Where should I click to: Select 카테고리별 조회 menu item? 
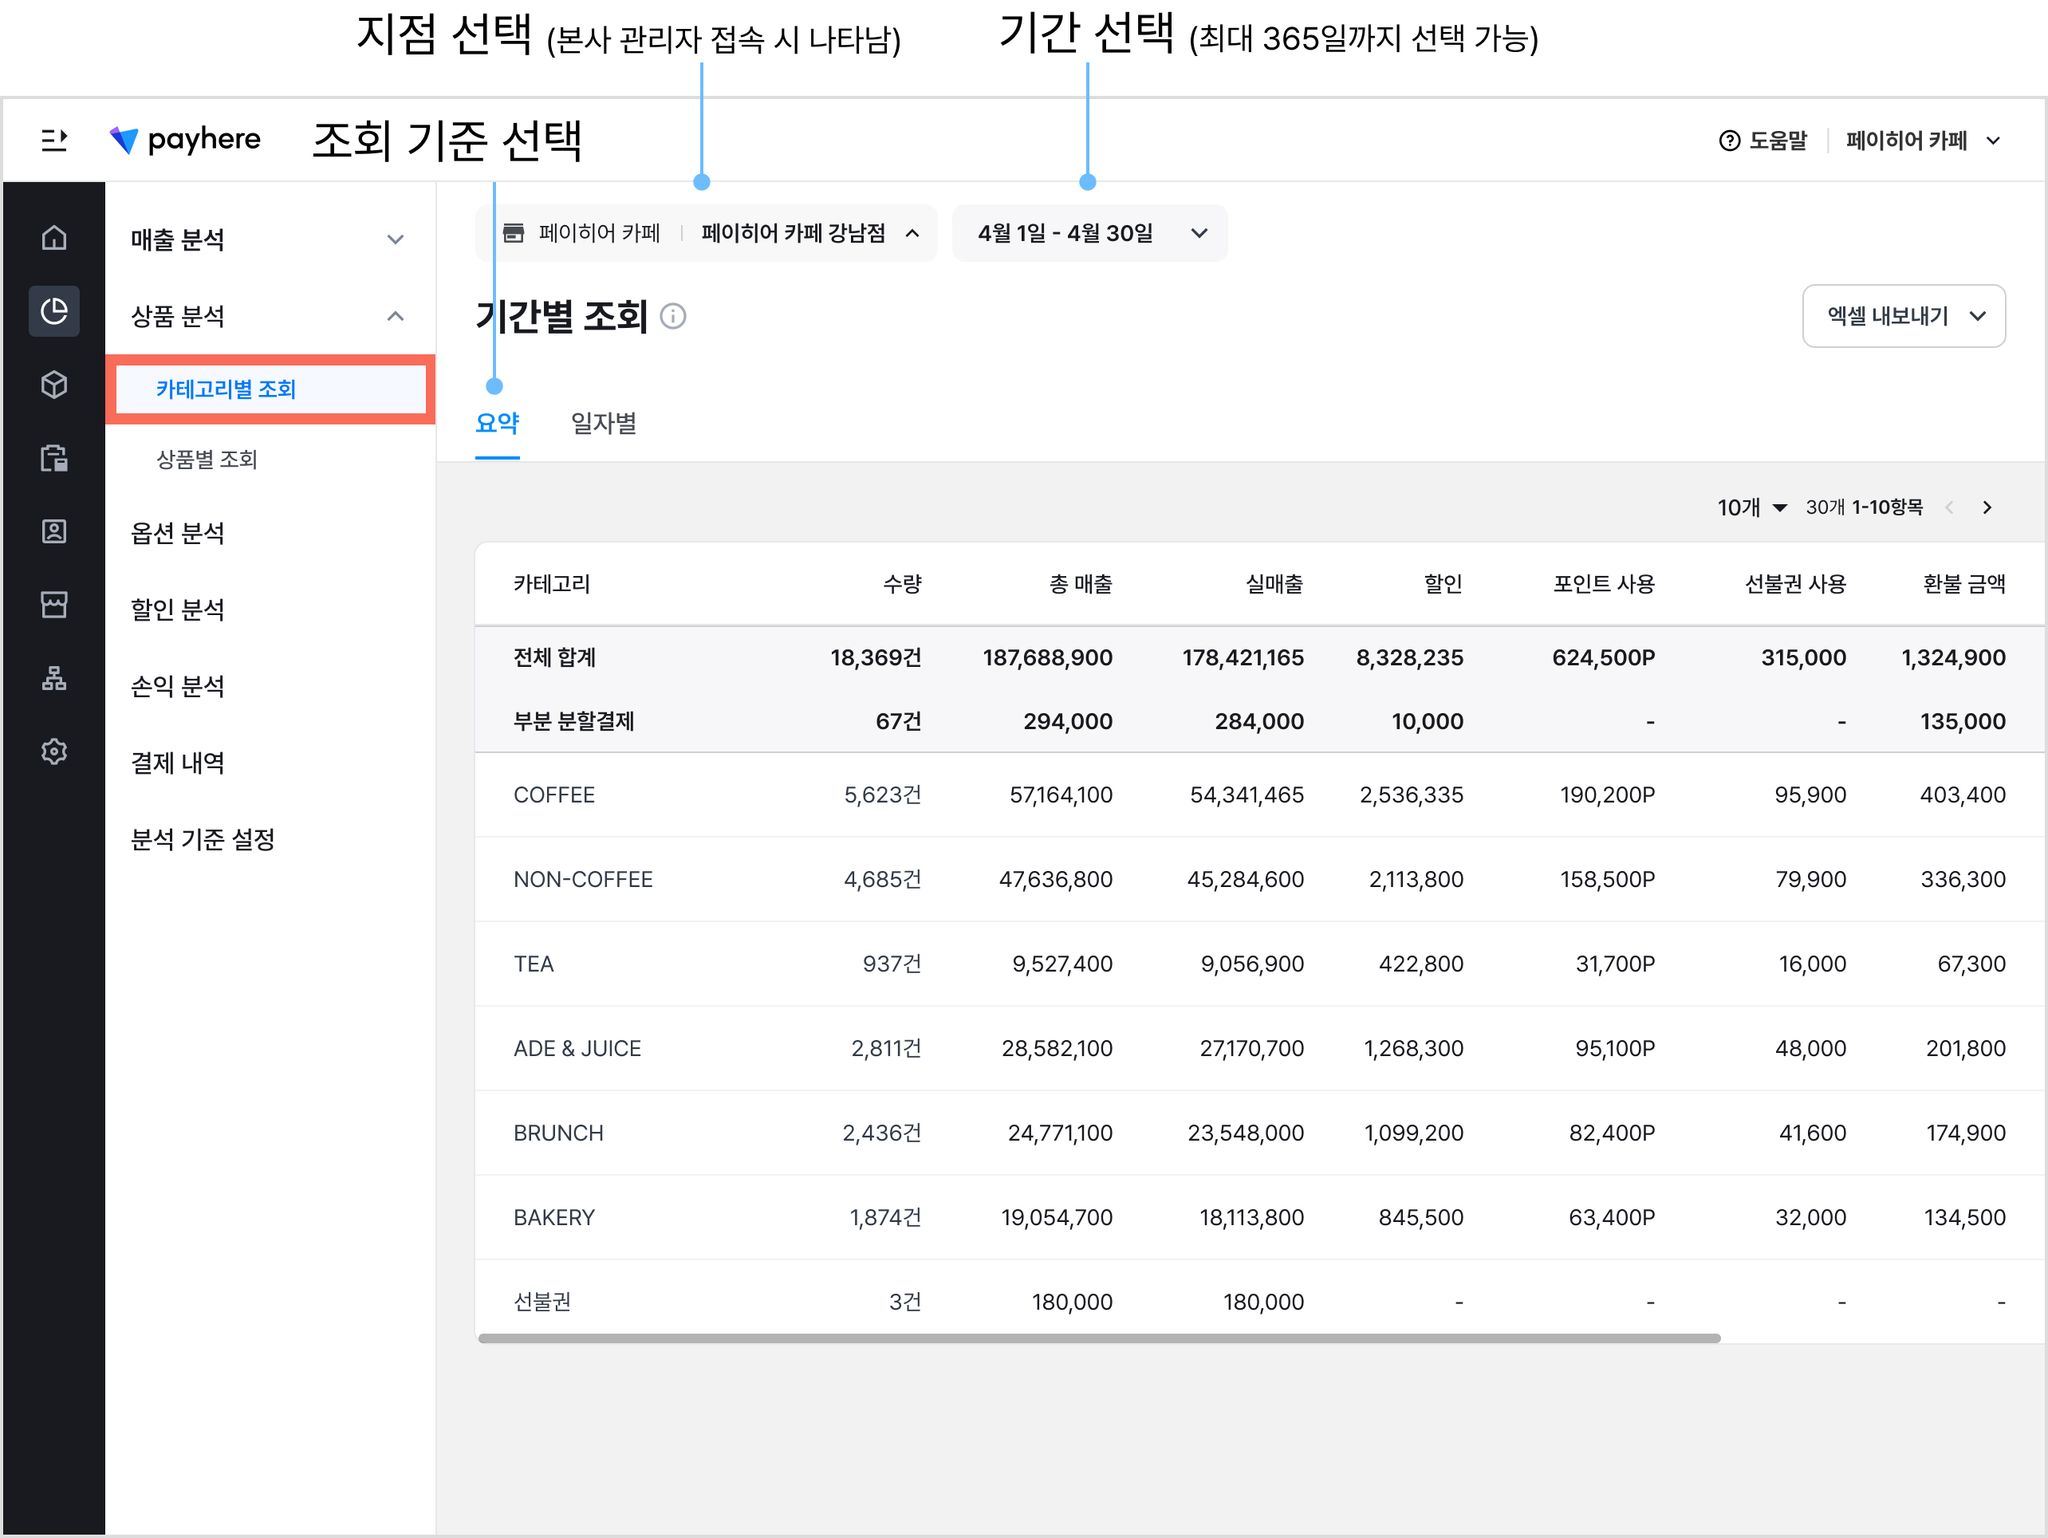tap(270, 389)
